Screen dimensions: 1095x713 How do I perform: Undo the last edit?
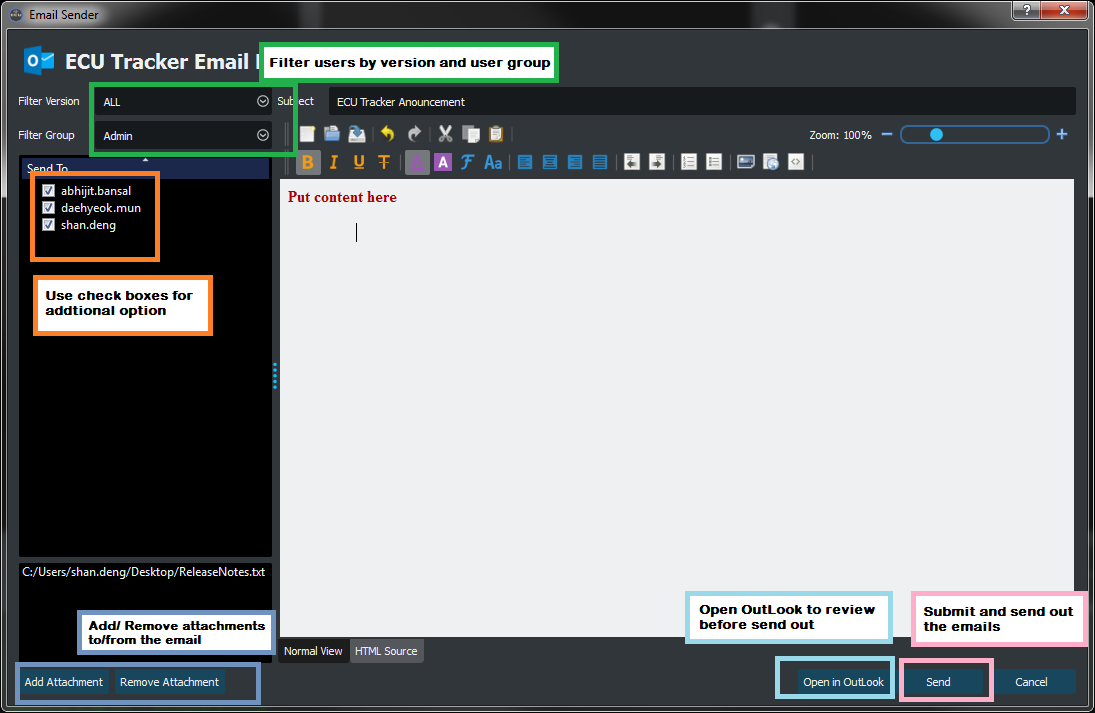click(x=388, y=134)
